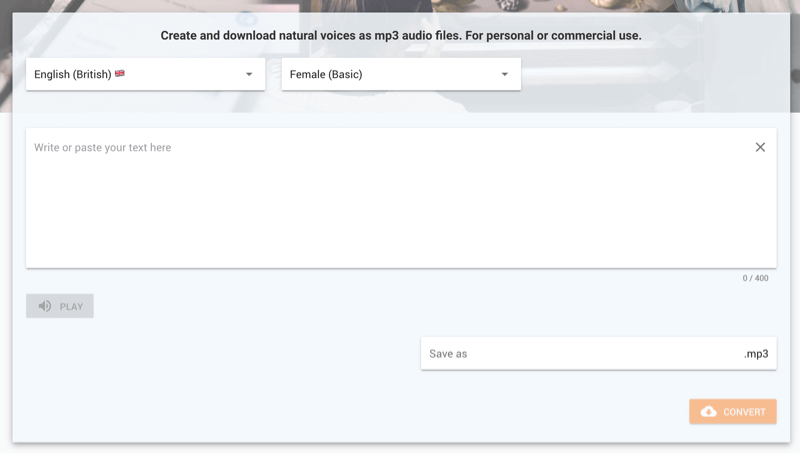Click the 'English (British)' text
The height and width of the screenshot is (454, 800).
pos(73,74)
